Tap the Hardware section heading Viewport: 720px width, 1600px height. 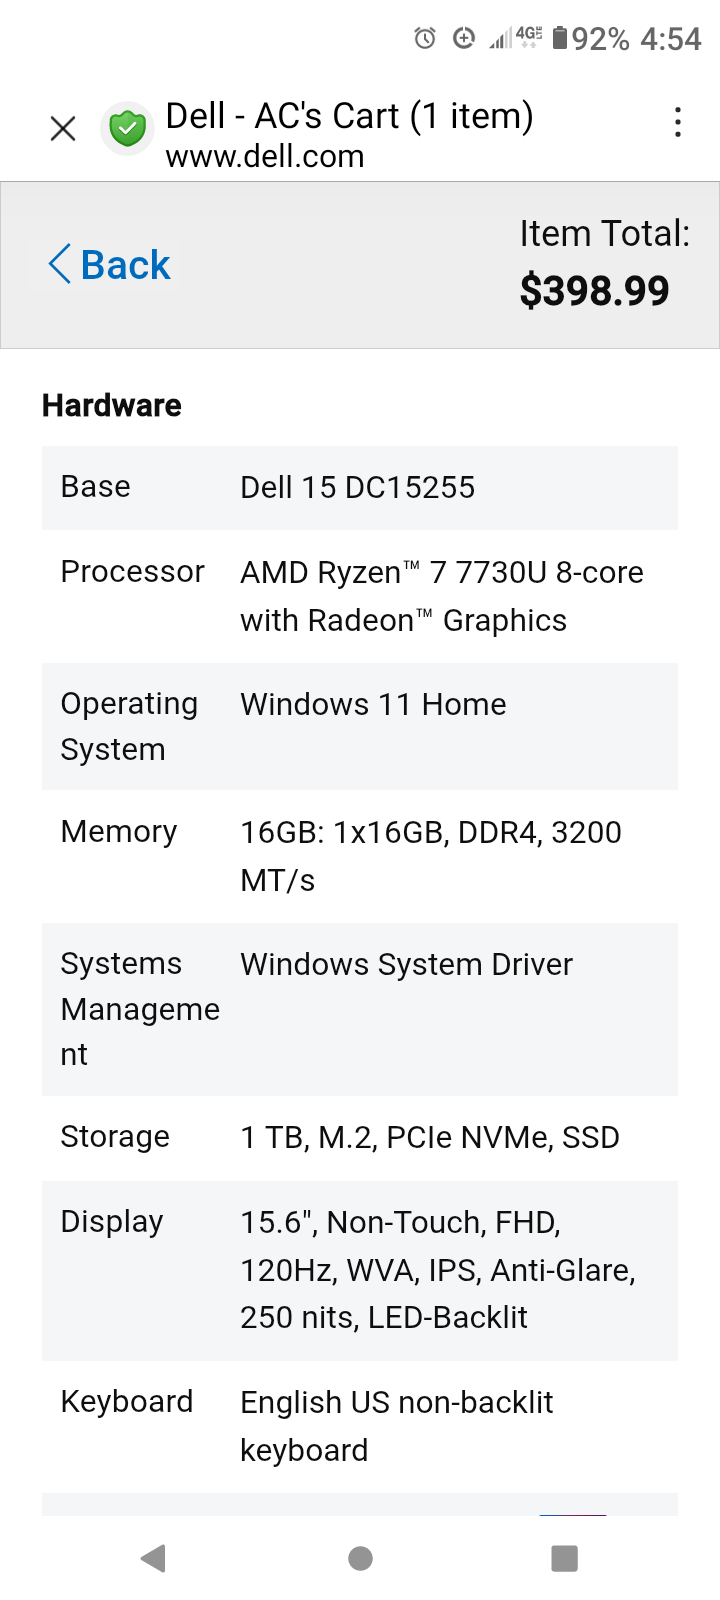point(112,405)
